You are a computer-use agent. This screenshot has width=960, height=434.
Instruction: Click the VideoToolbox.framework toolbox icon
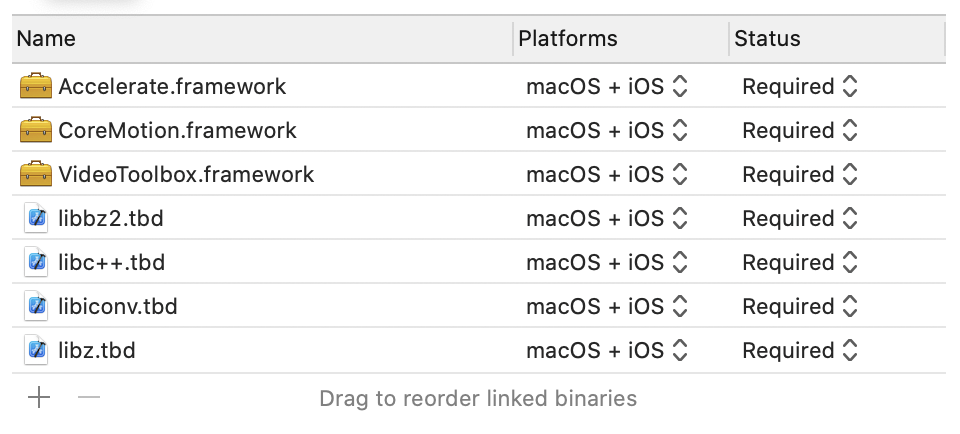35,175
